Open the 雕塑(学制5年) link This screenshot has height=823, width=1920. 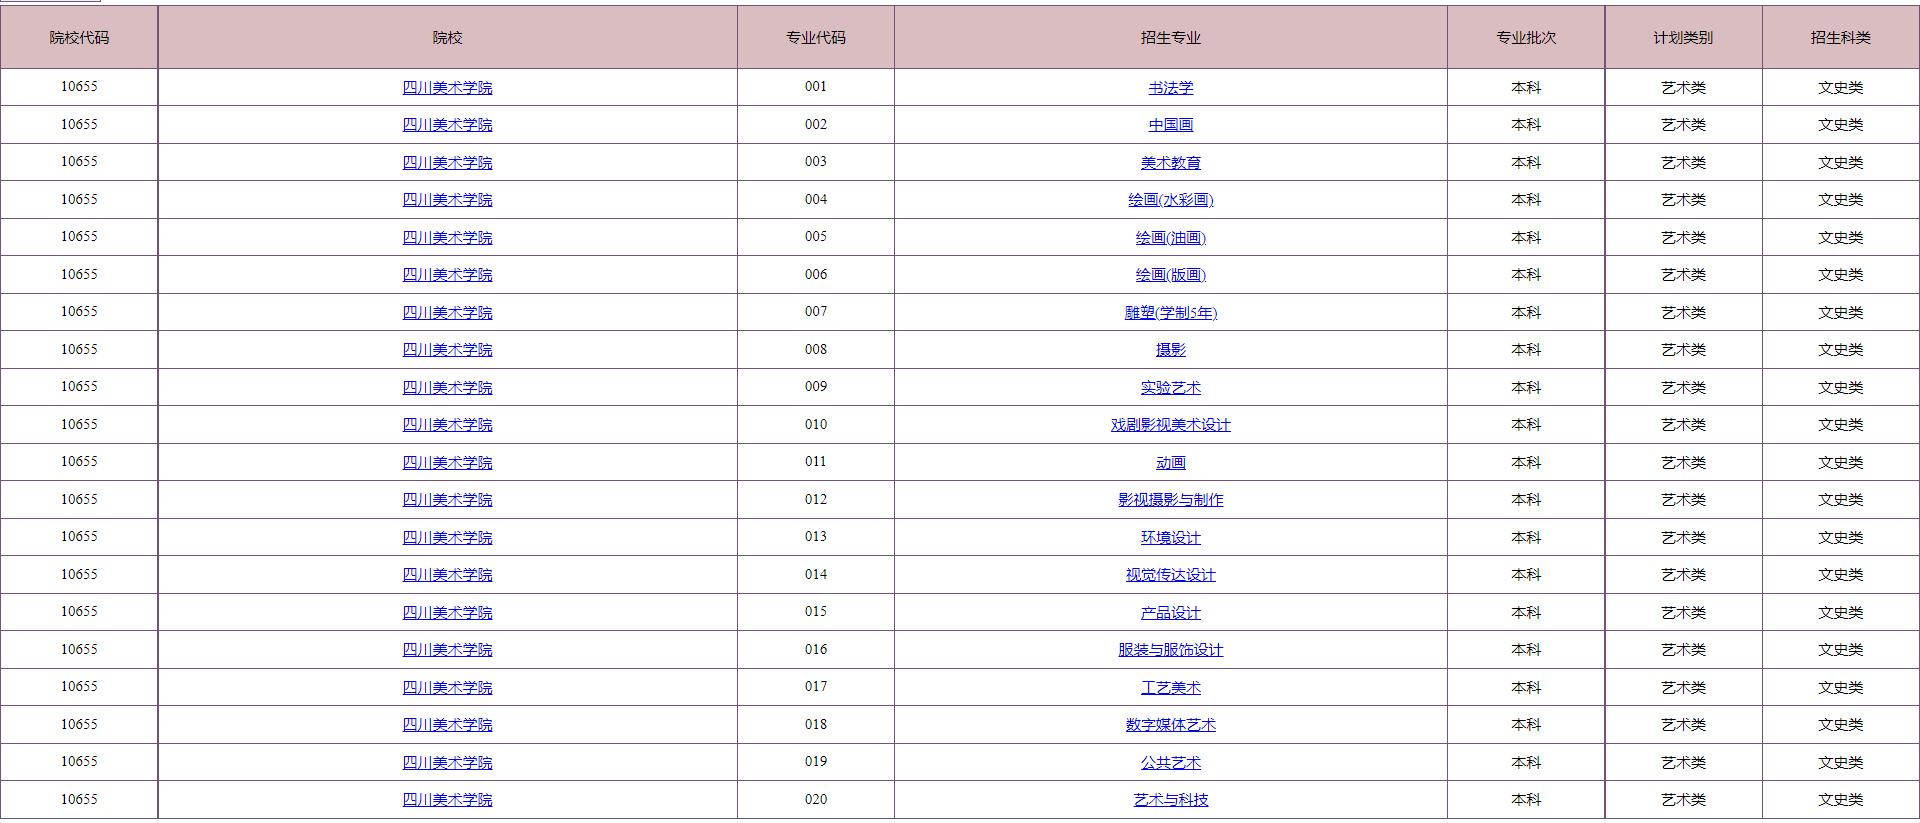click(1170, 313)
